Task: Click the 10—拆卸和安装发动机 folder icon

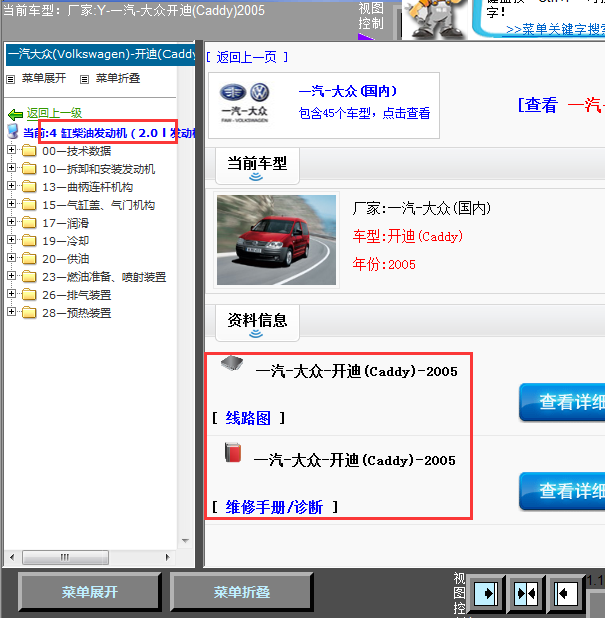Action: tap(29, 169)
